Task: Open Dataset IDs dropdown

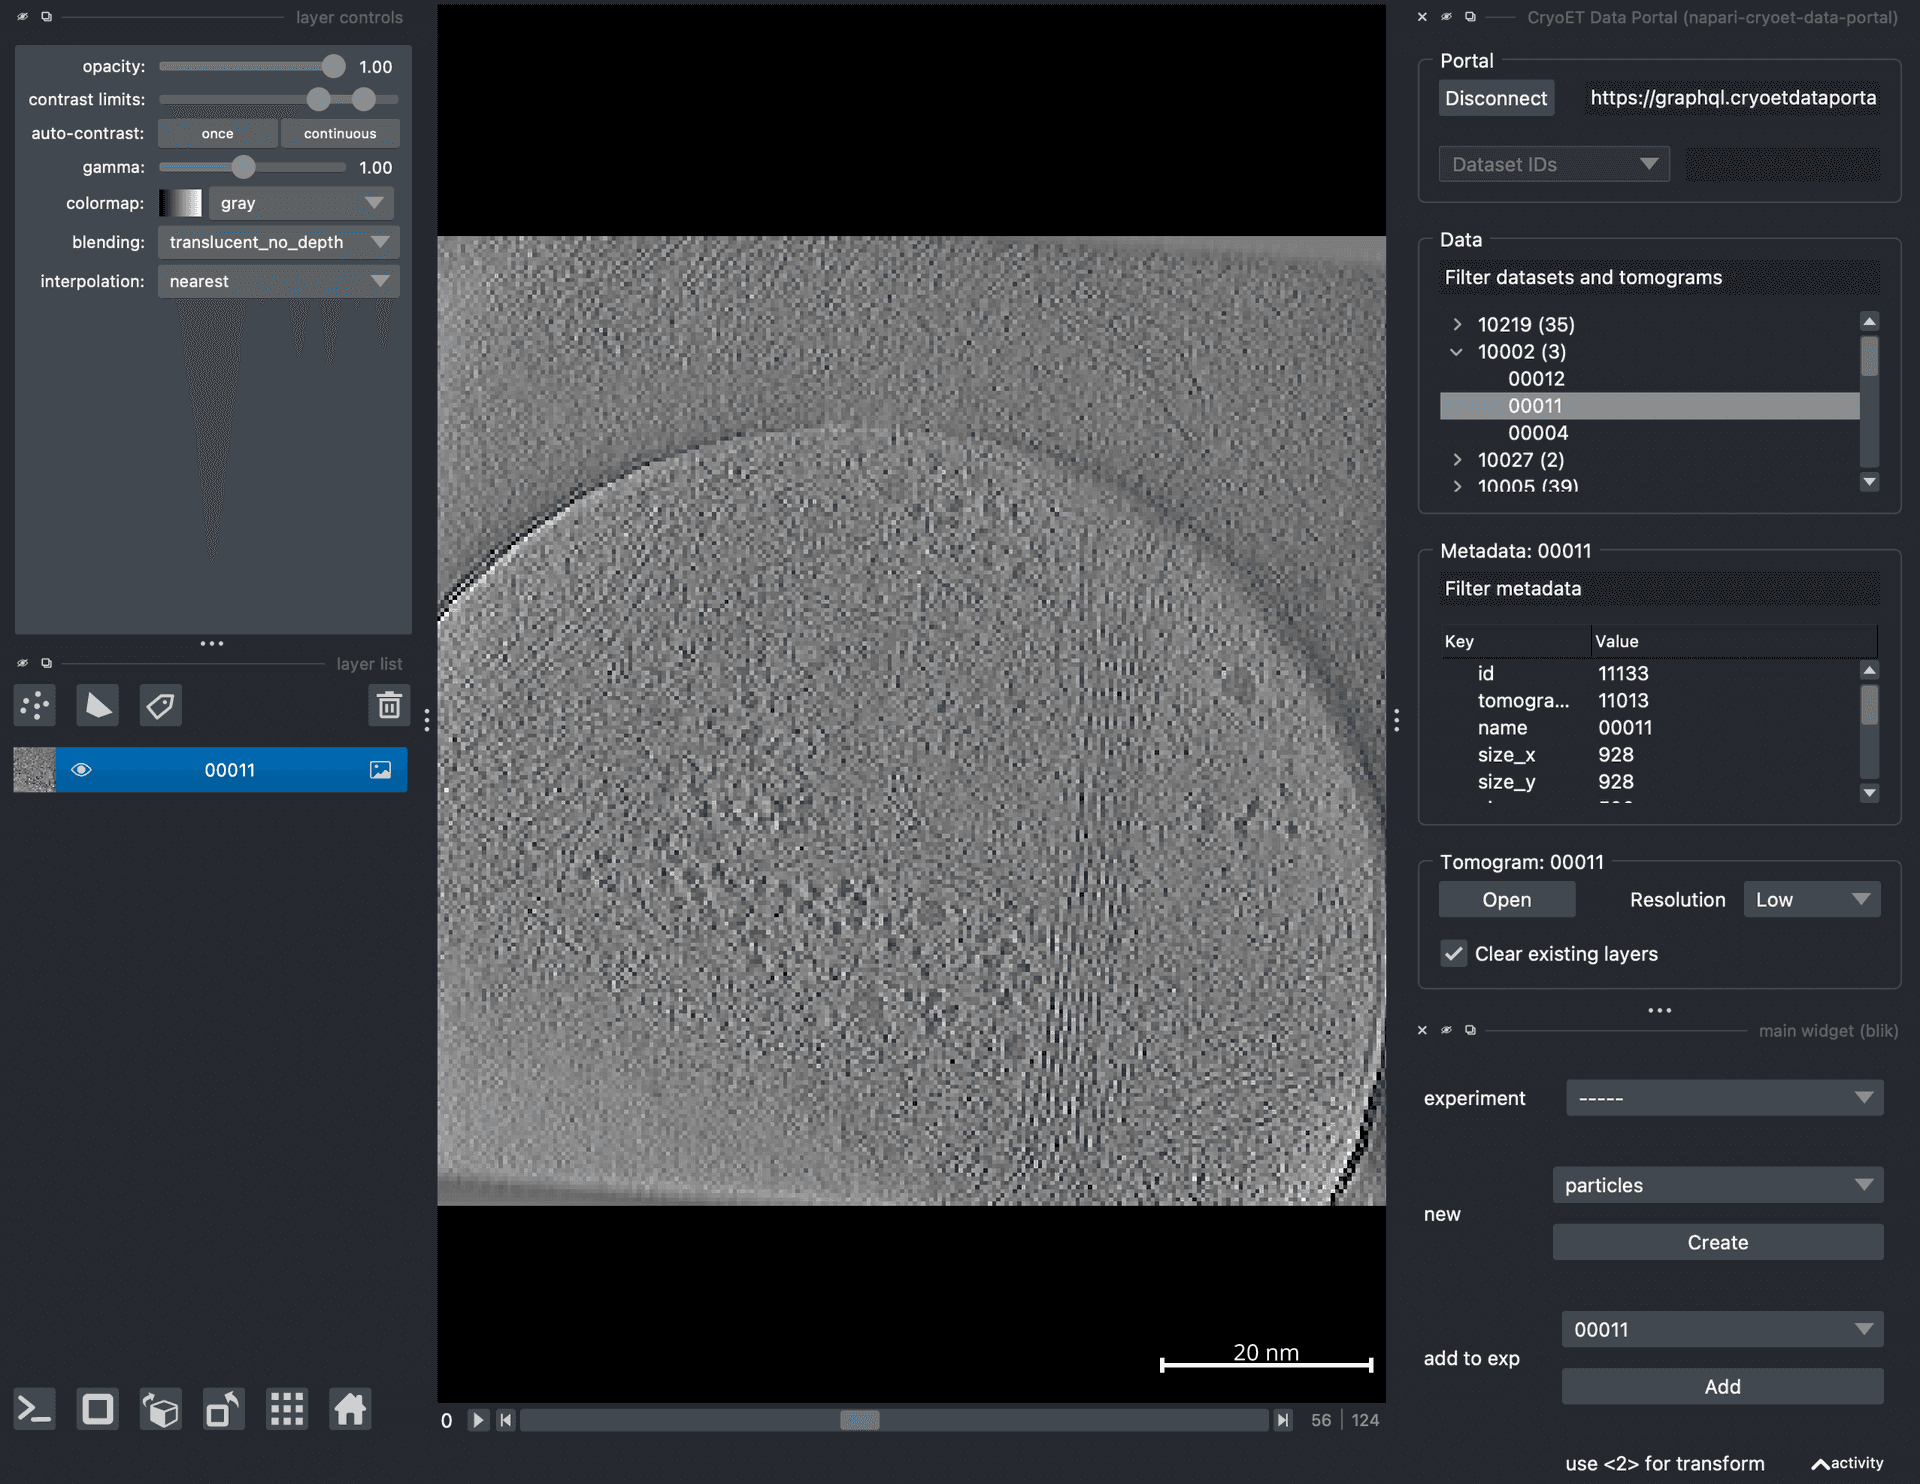Action: (1554, 164)
